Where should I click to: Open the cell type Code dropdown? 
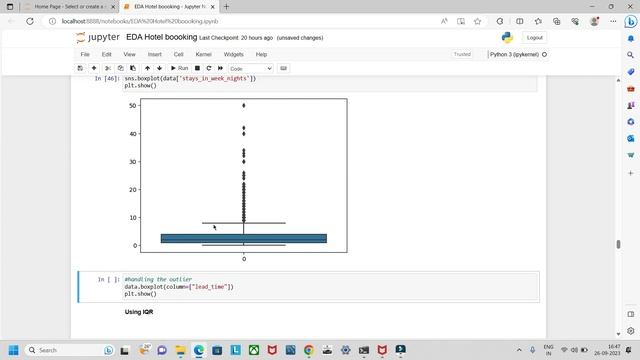(x=251, y=69)
